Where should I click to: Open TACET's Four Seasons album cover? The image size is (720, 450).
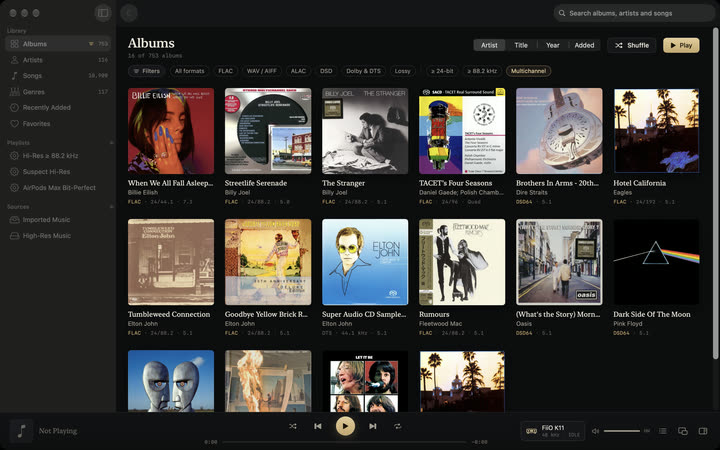coord(462,131)
